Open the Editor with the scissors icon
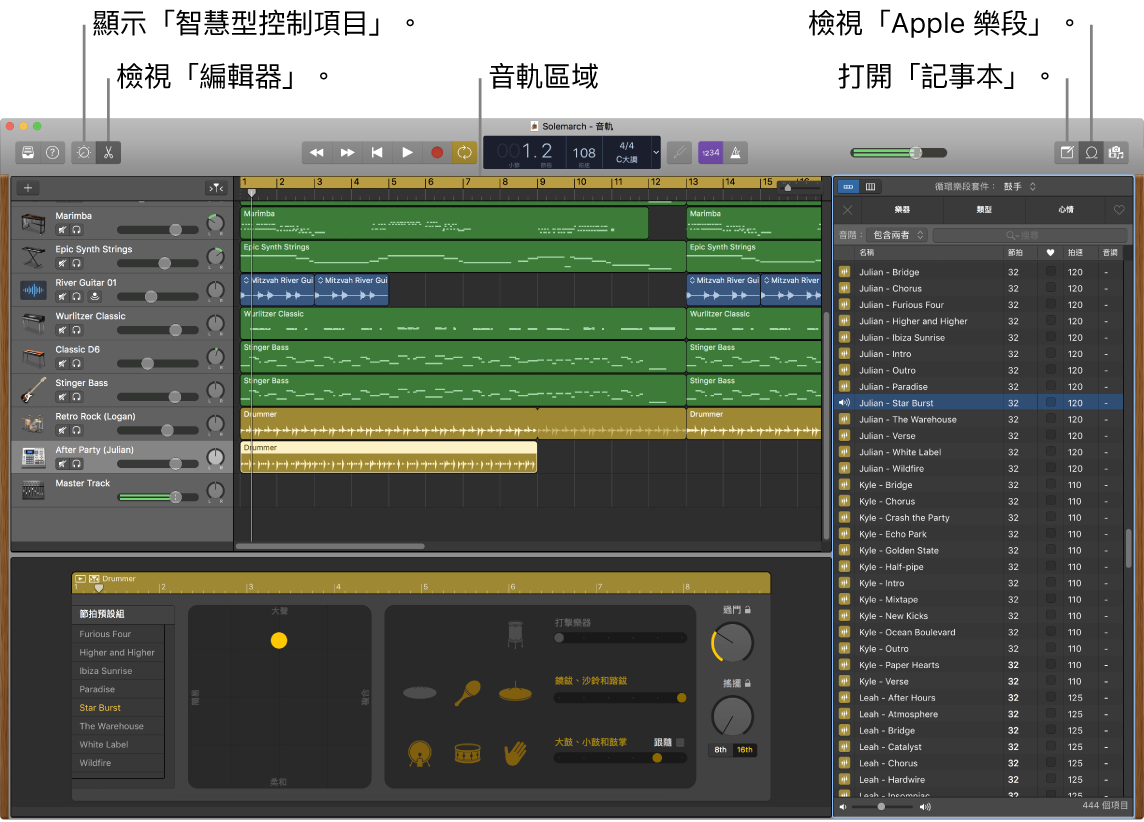The height and width of the screenshot is (822, 1144). tap(108, 152)
